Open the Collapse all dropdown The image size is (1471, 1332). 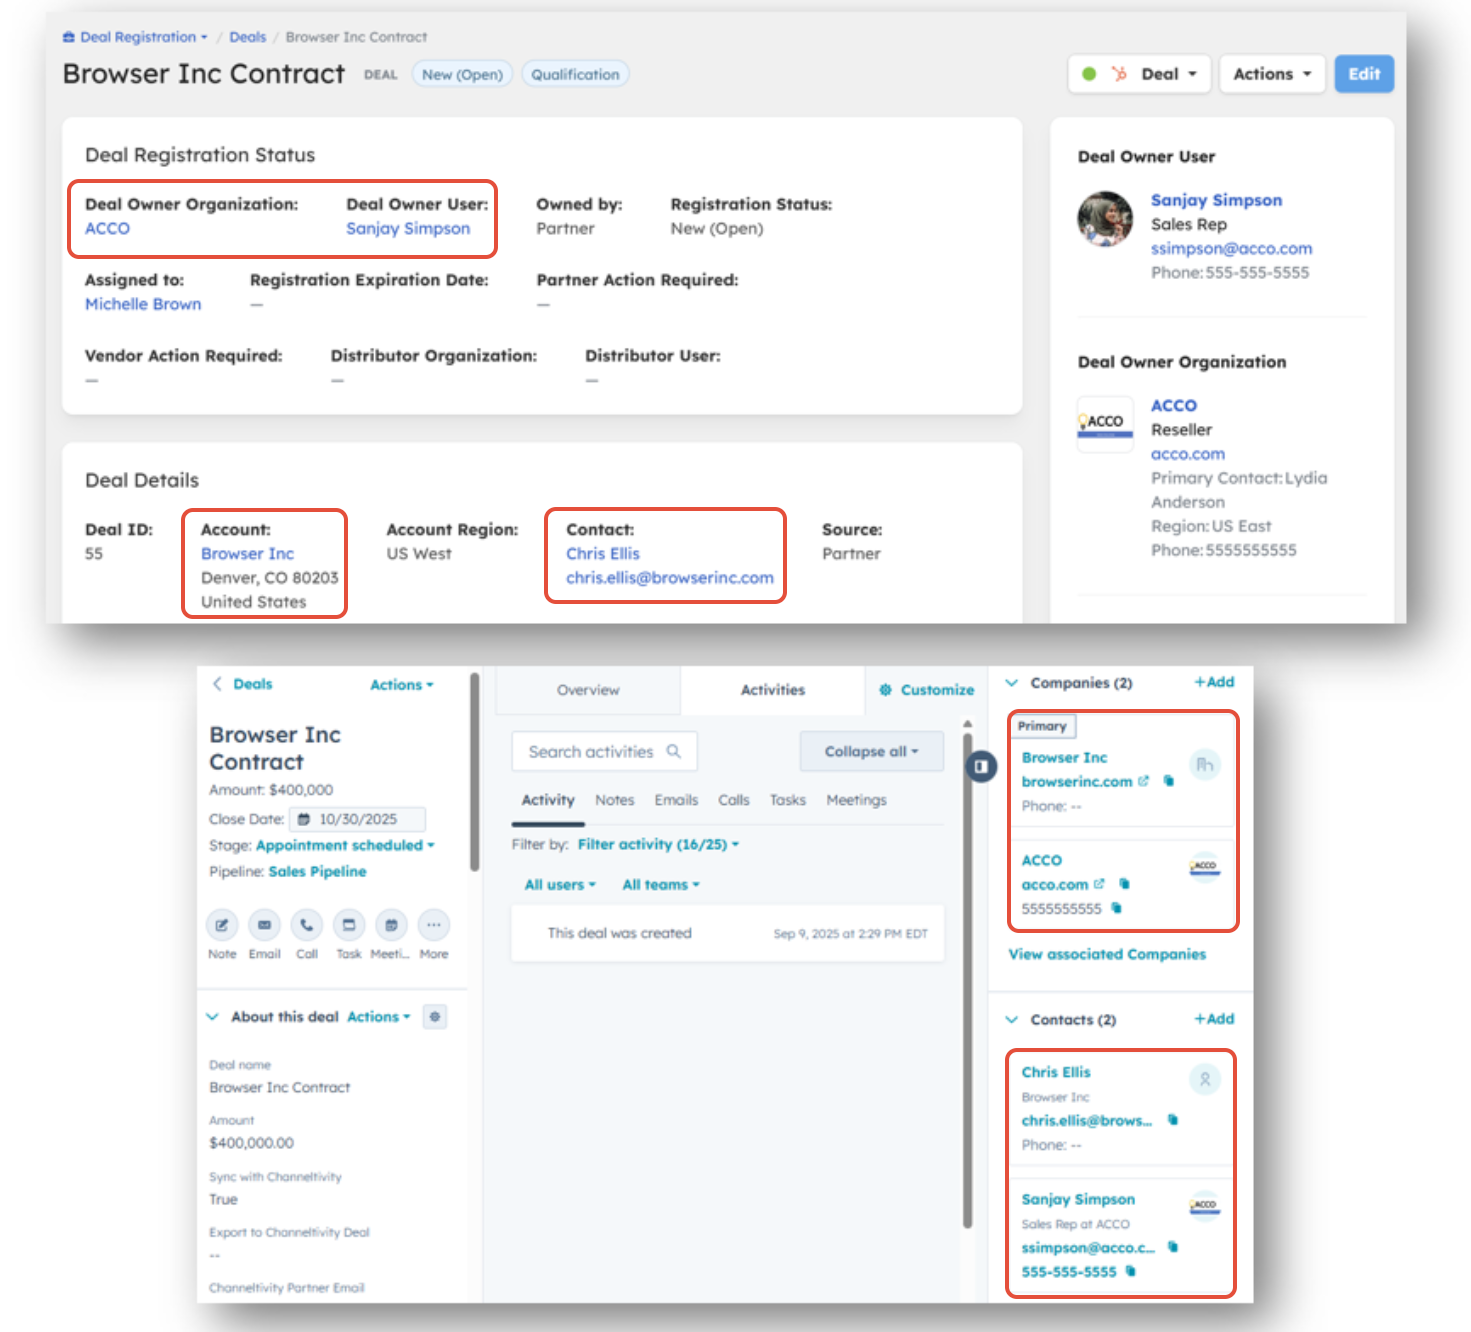pyautogui.click(x=871, y=751)
